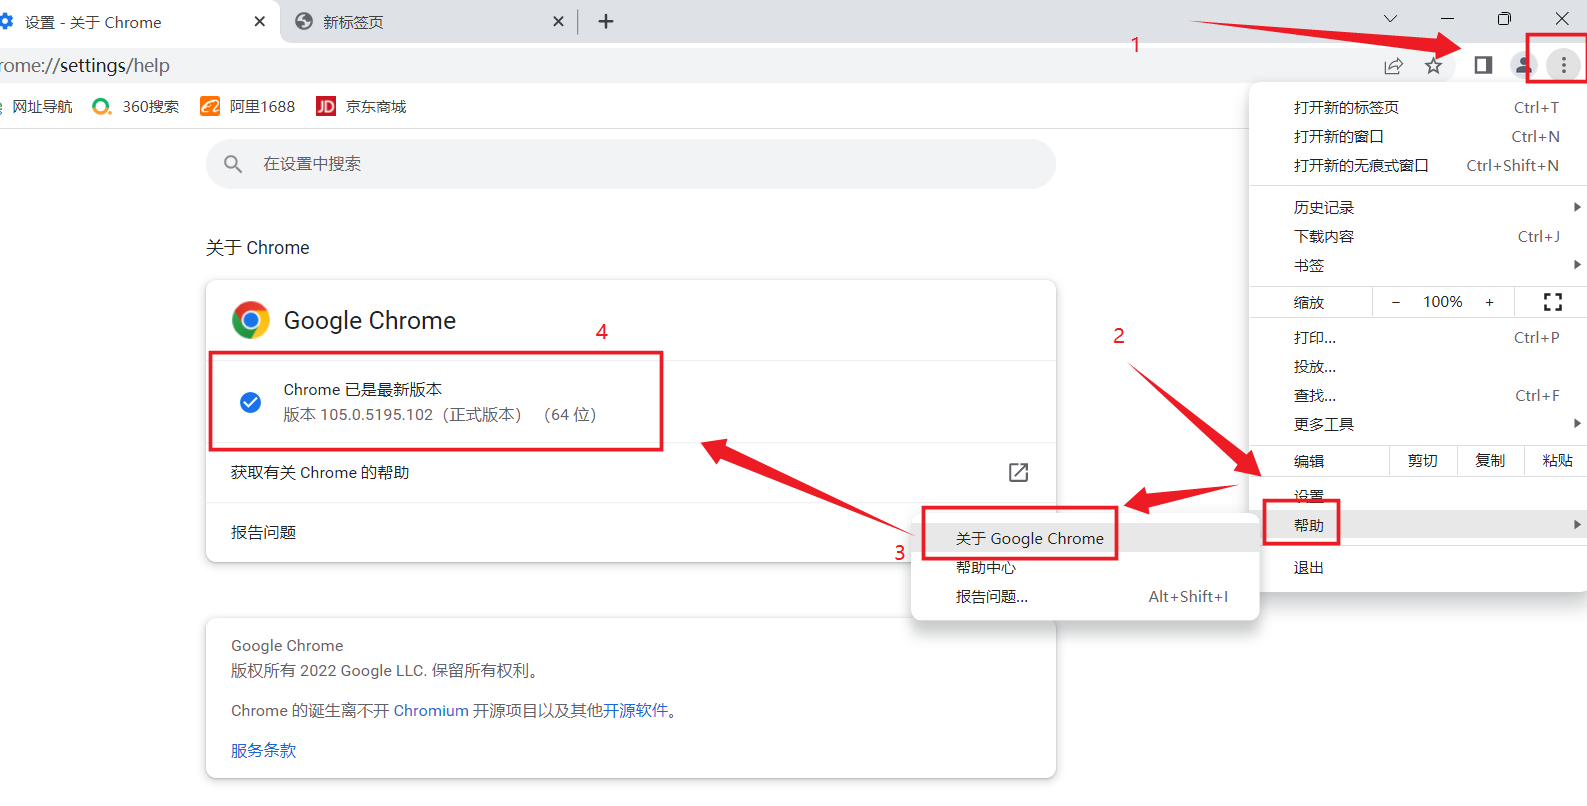
Task: Open the 网址导航 bookmark
Action: [x=38, y=106]
